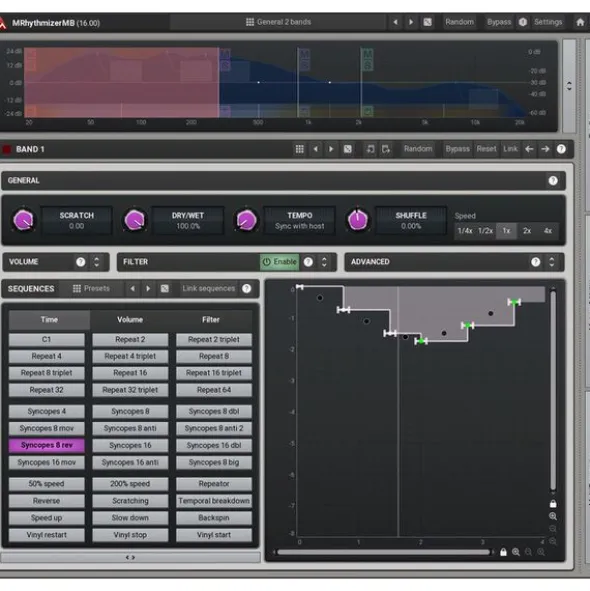Open Volume section help icon

(x=80, y=262)
